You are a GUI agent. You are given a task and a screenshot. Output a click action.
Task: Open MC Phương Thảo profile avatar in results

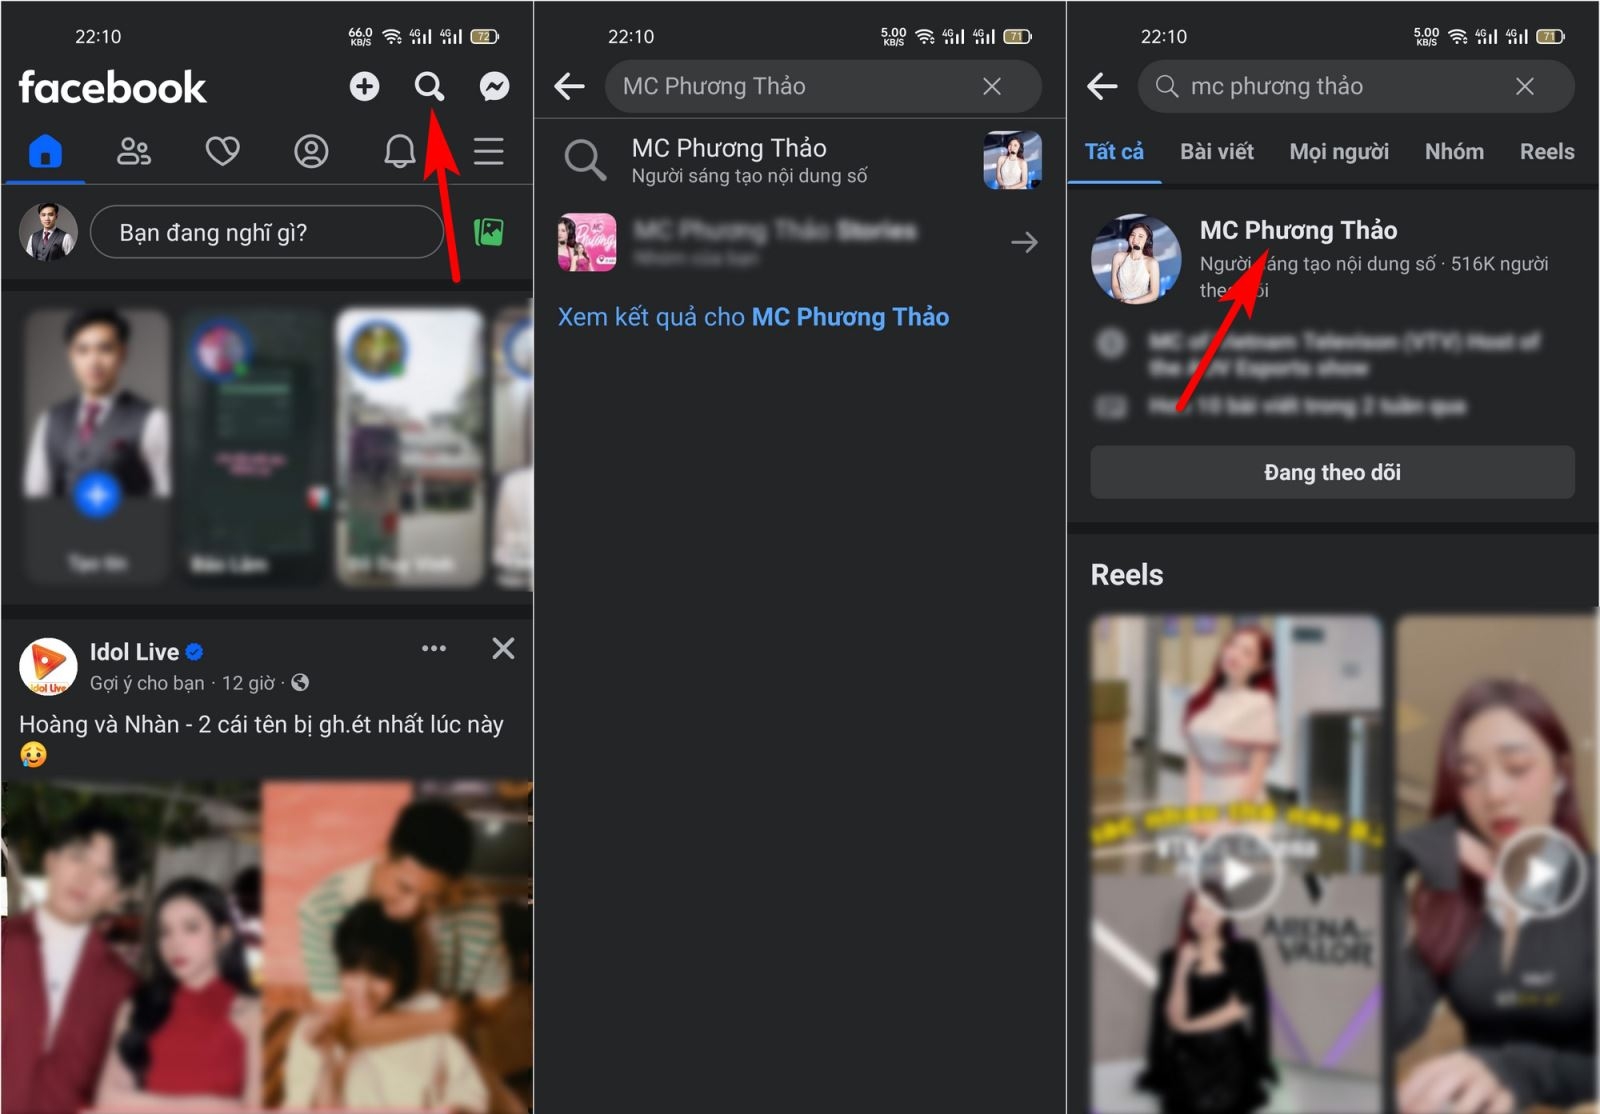1136,258
